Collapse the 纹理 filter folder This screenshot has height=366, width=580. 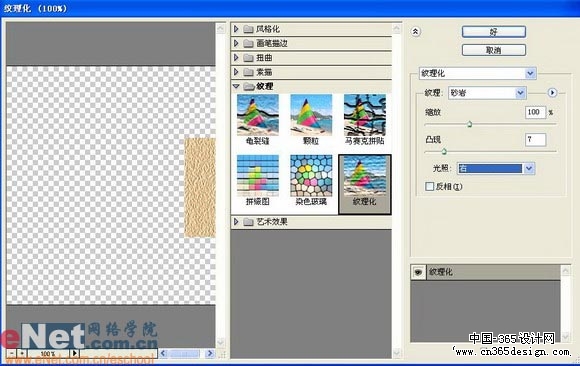tap(236, 86)
